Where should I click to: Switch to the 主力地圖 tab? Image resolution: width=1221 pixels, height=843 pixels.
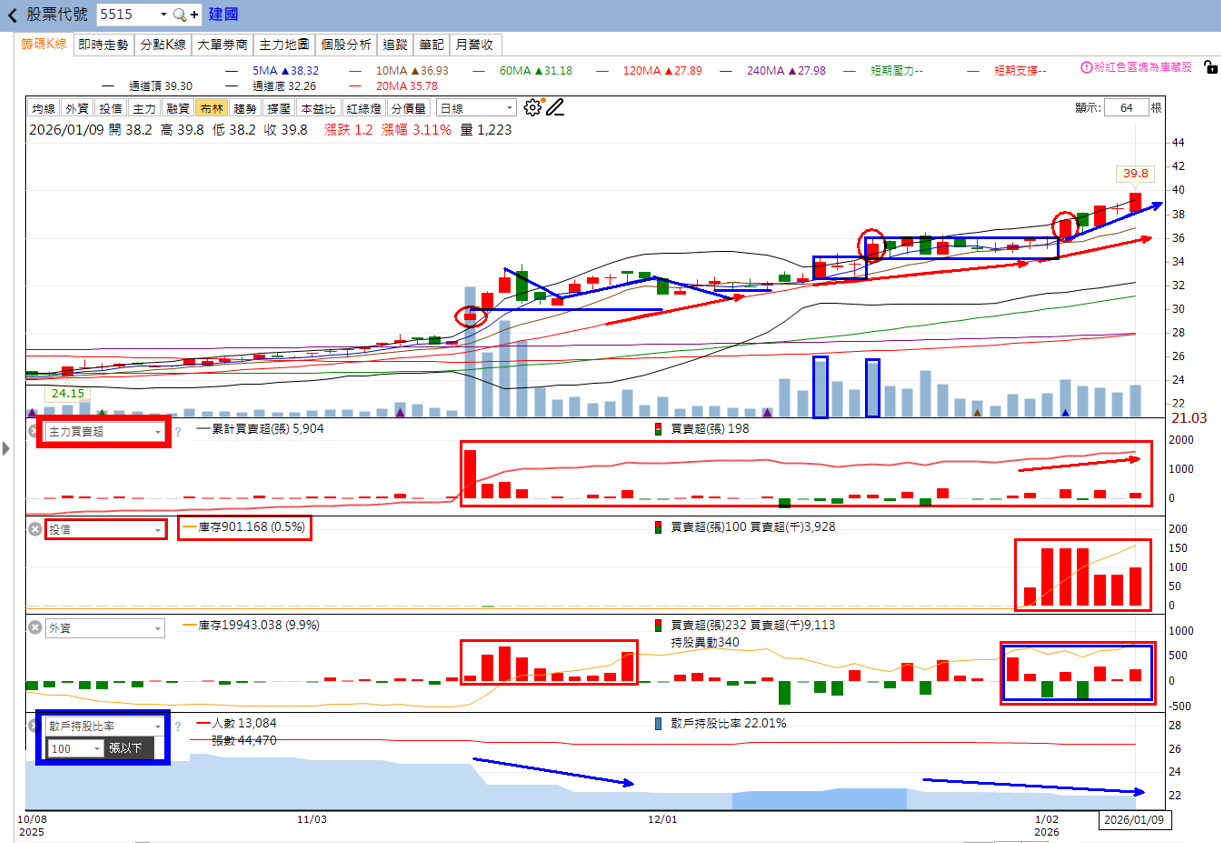(x=283, y=44)
